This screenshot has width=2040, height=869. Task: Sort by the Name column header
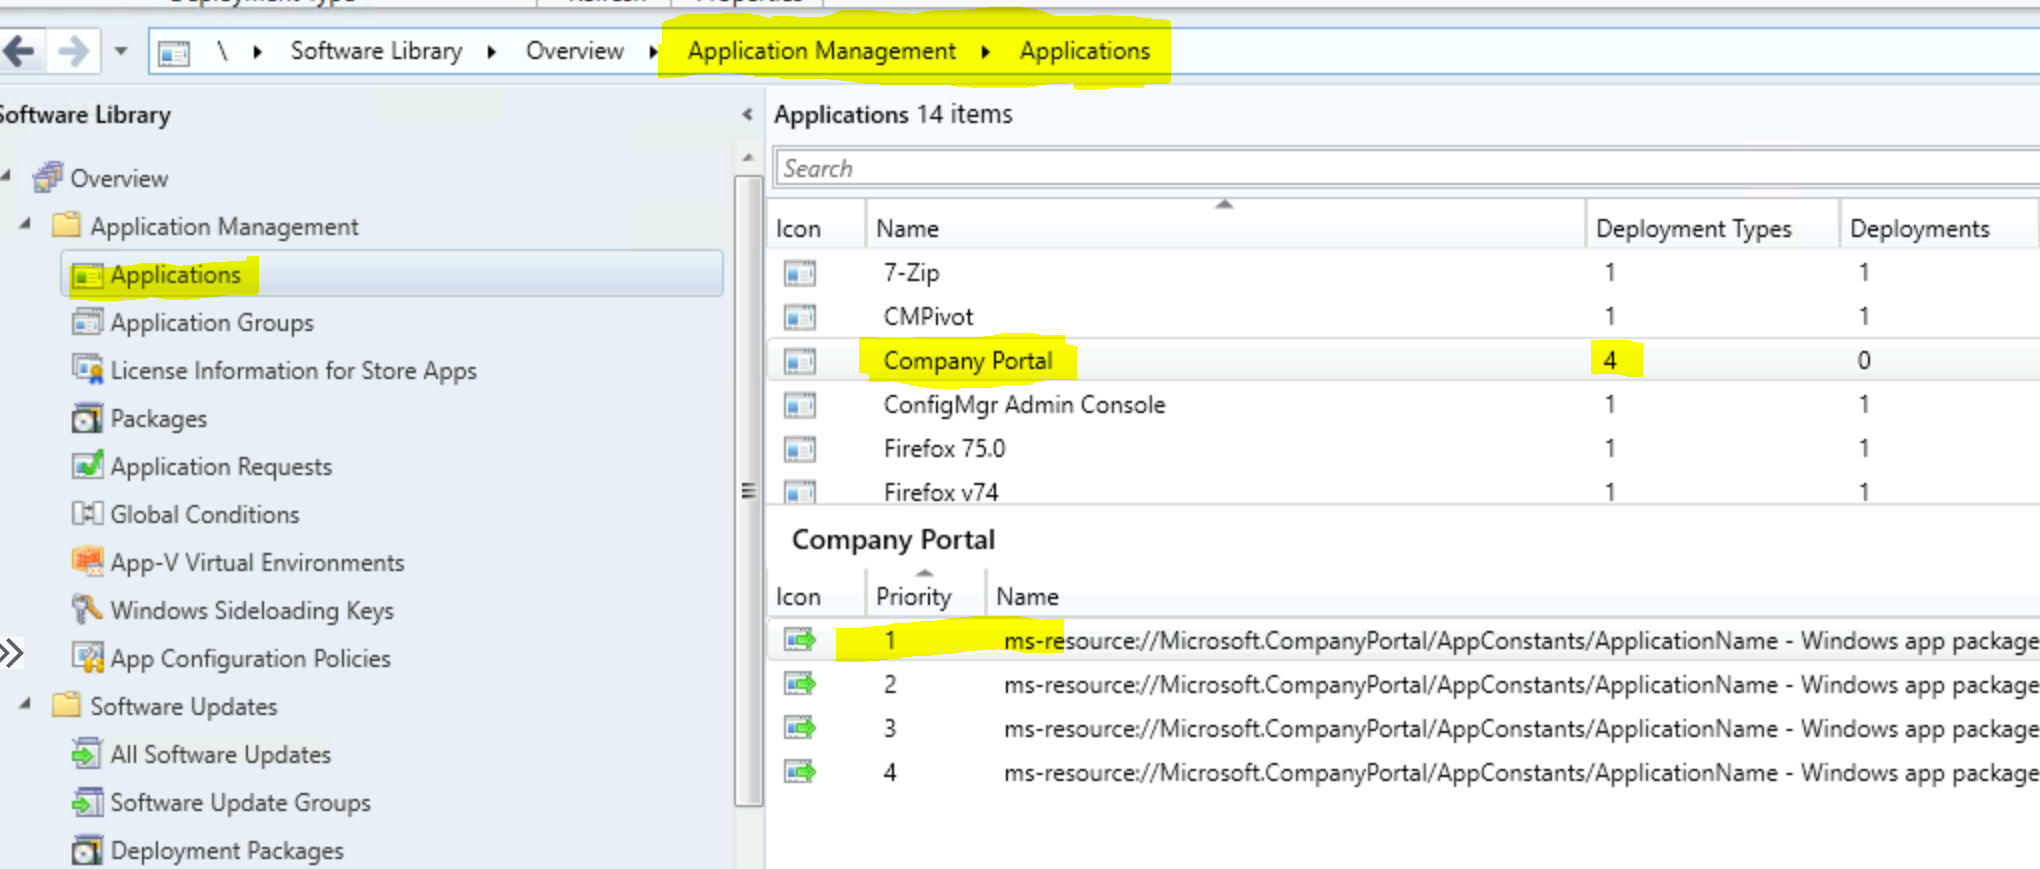point(1225,229)
